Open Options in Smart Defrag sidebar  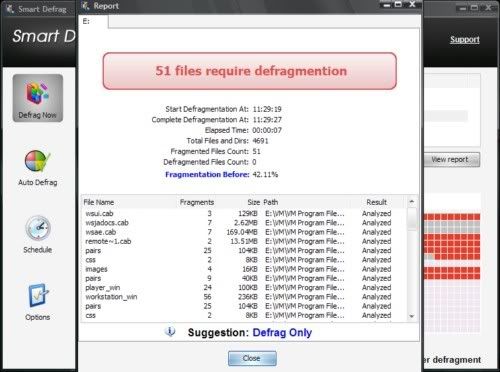pyautogui.click(x=38, y=302)
